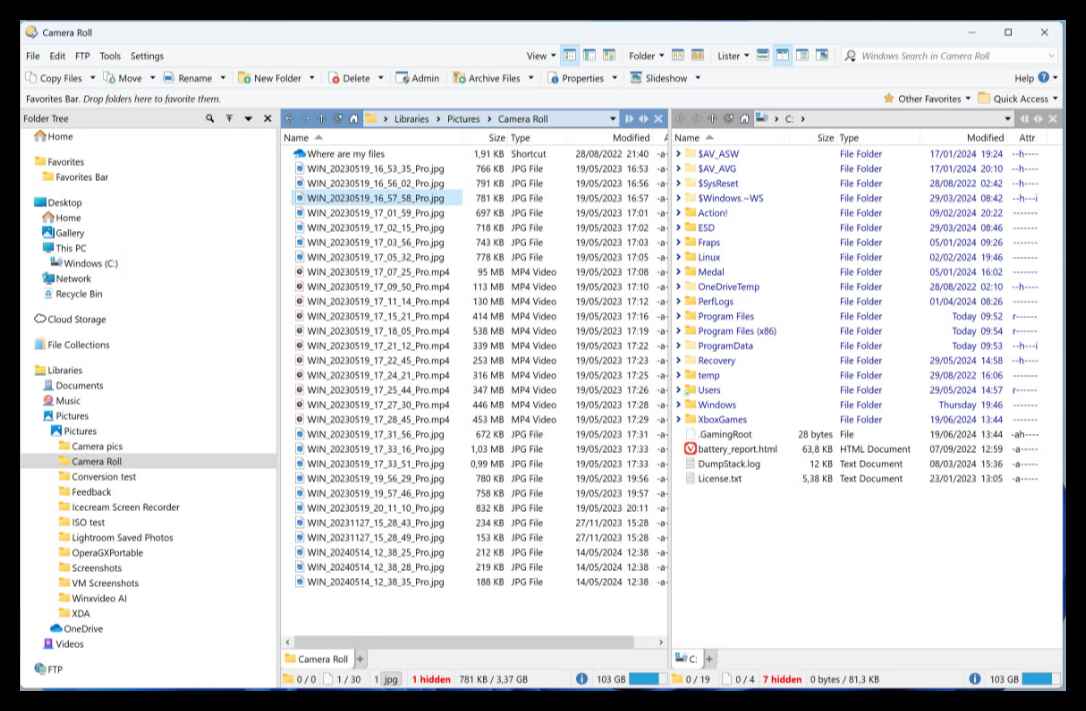The height and width of the screenshot is (711, 1086).
Task: Expand the Program Files folder in the right pane
Action: pos(679,316)
